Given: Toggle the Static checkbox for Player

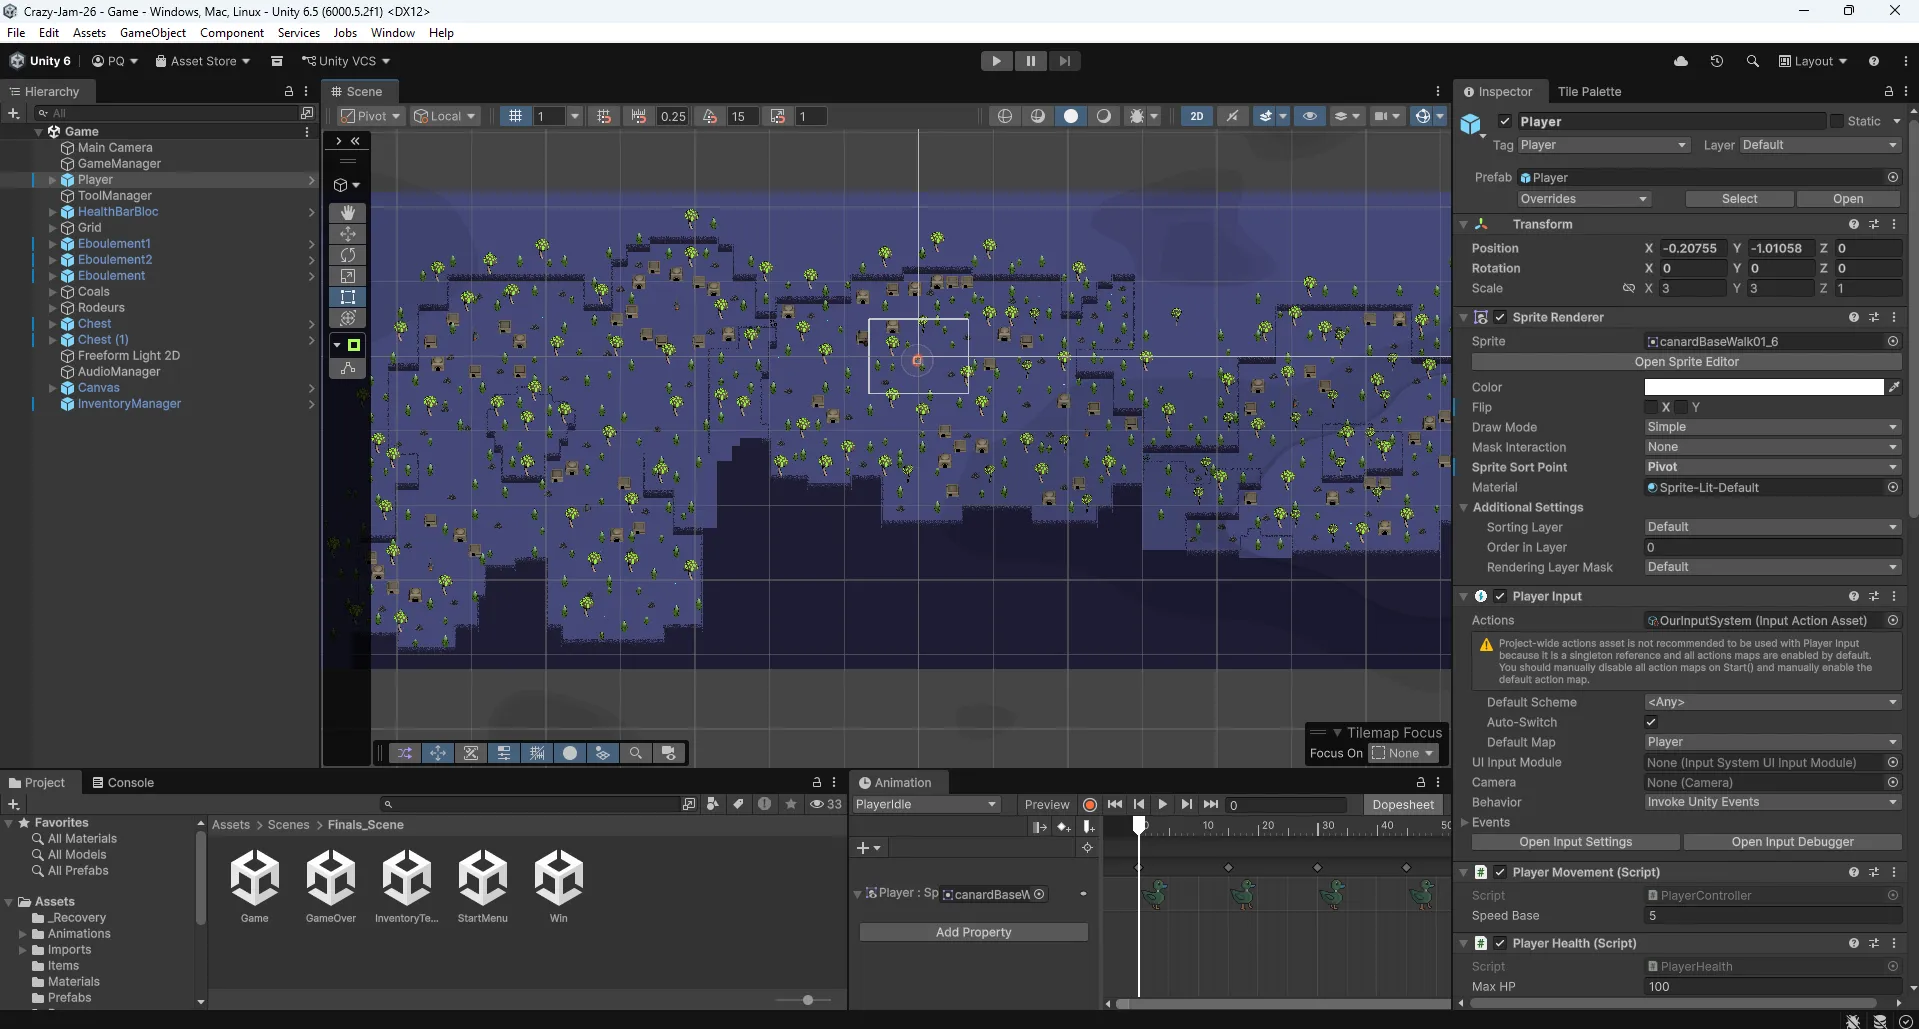Looking at the screenshot, I should pyautogui.click(x=1837, y=121).
